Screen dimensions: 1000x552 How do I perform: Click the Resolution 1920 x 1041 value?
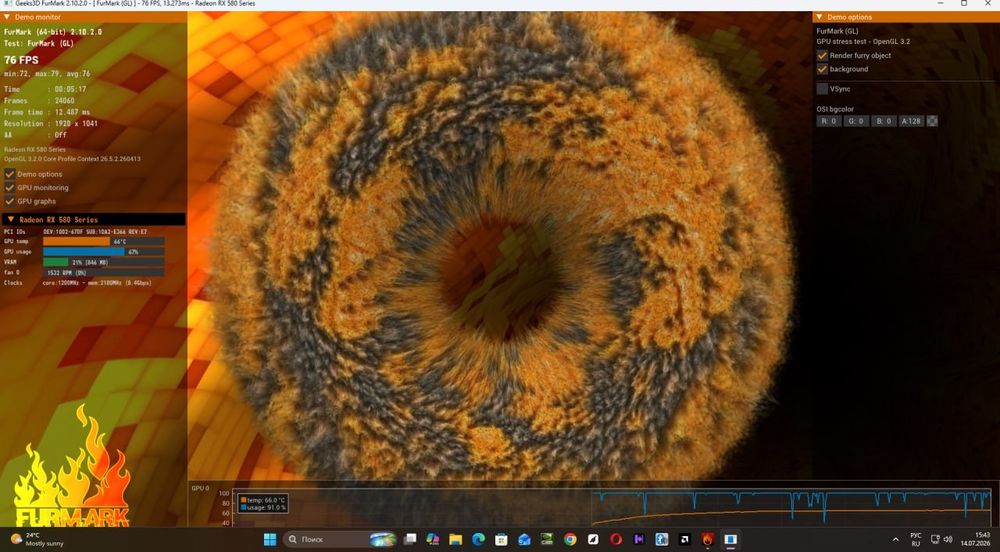(x=76, y=124)
